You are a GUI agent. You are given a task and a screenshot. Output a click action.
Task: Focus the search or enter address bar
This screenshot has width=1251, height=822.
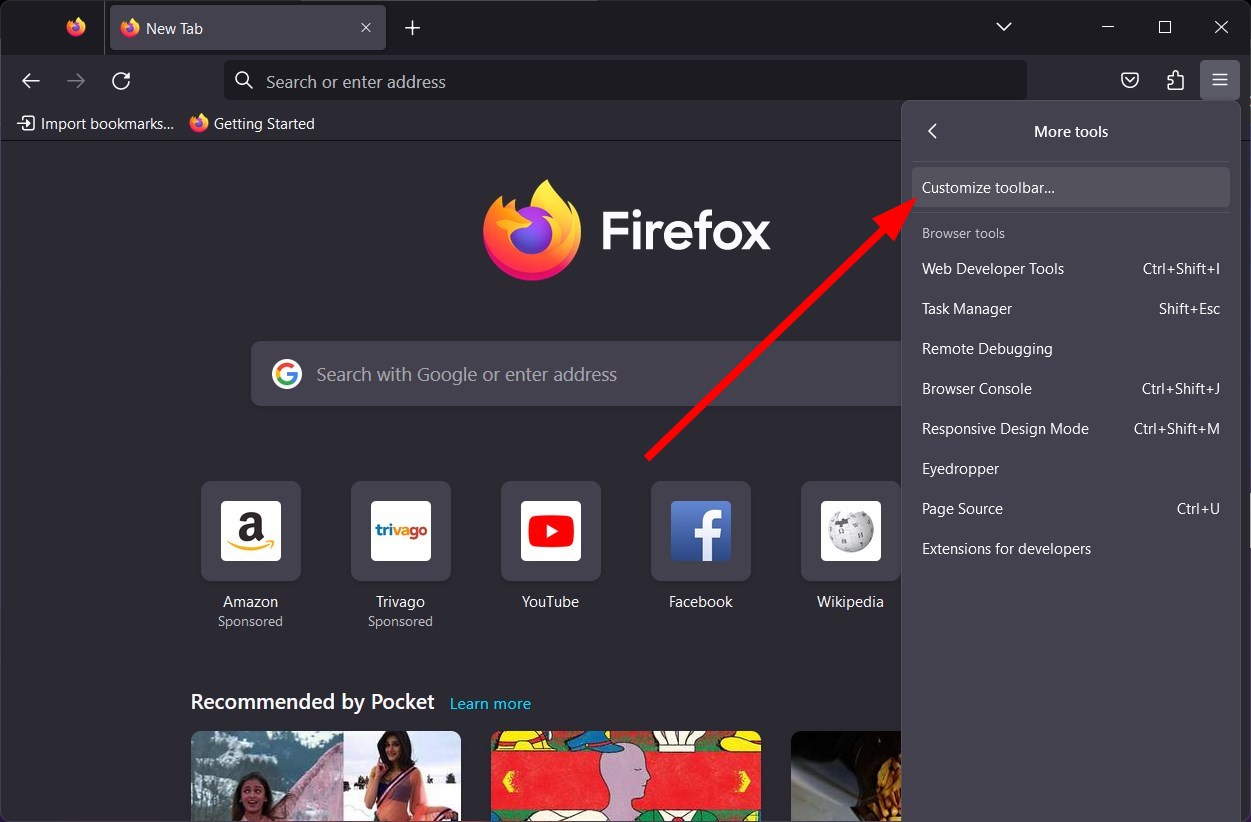coord(625,81)
